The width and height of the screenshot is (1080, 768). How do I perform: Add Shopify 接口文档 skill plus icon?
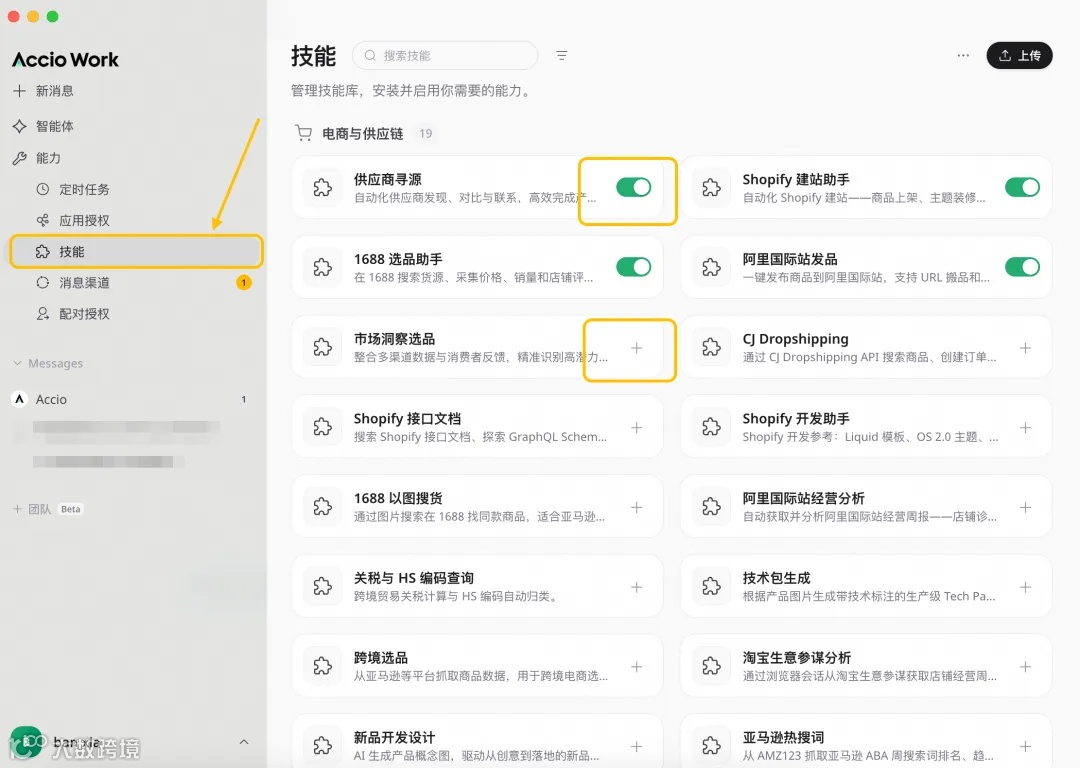(x=636, y=428)
